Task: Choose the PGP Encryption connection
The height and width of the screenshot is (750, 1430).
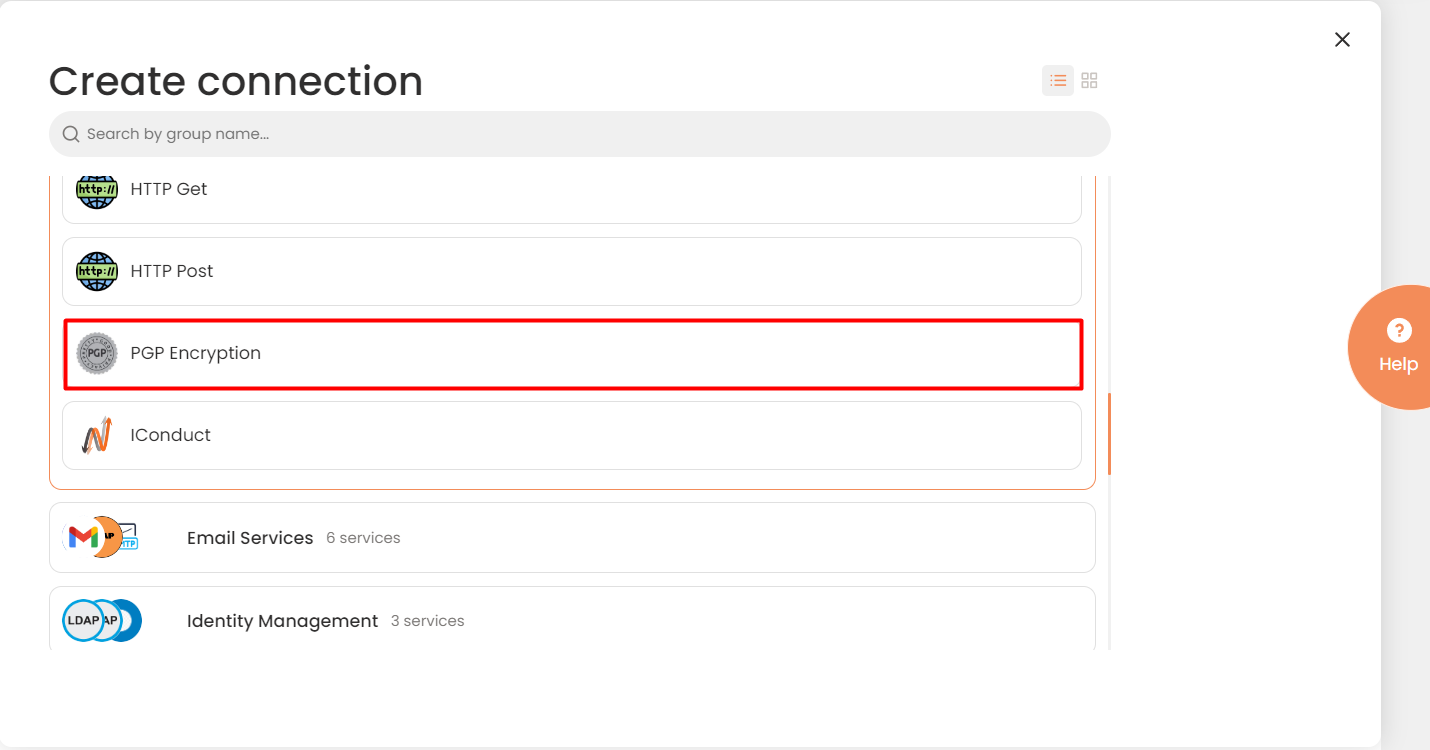Action: point(572,353)
